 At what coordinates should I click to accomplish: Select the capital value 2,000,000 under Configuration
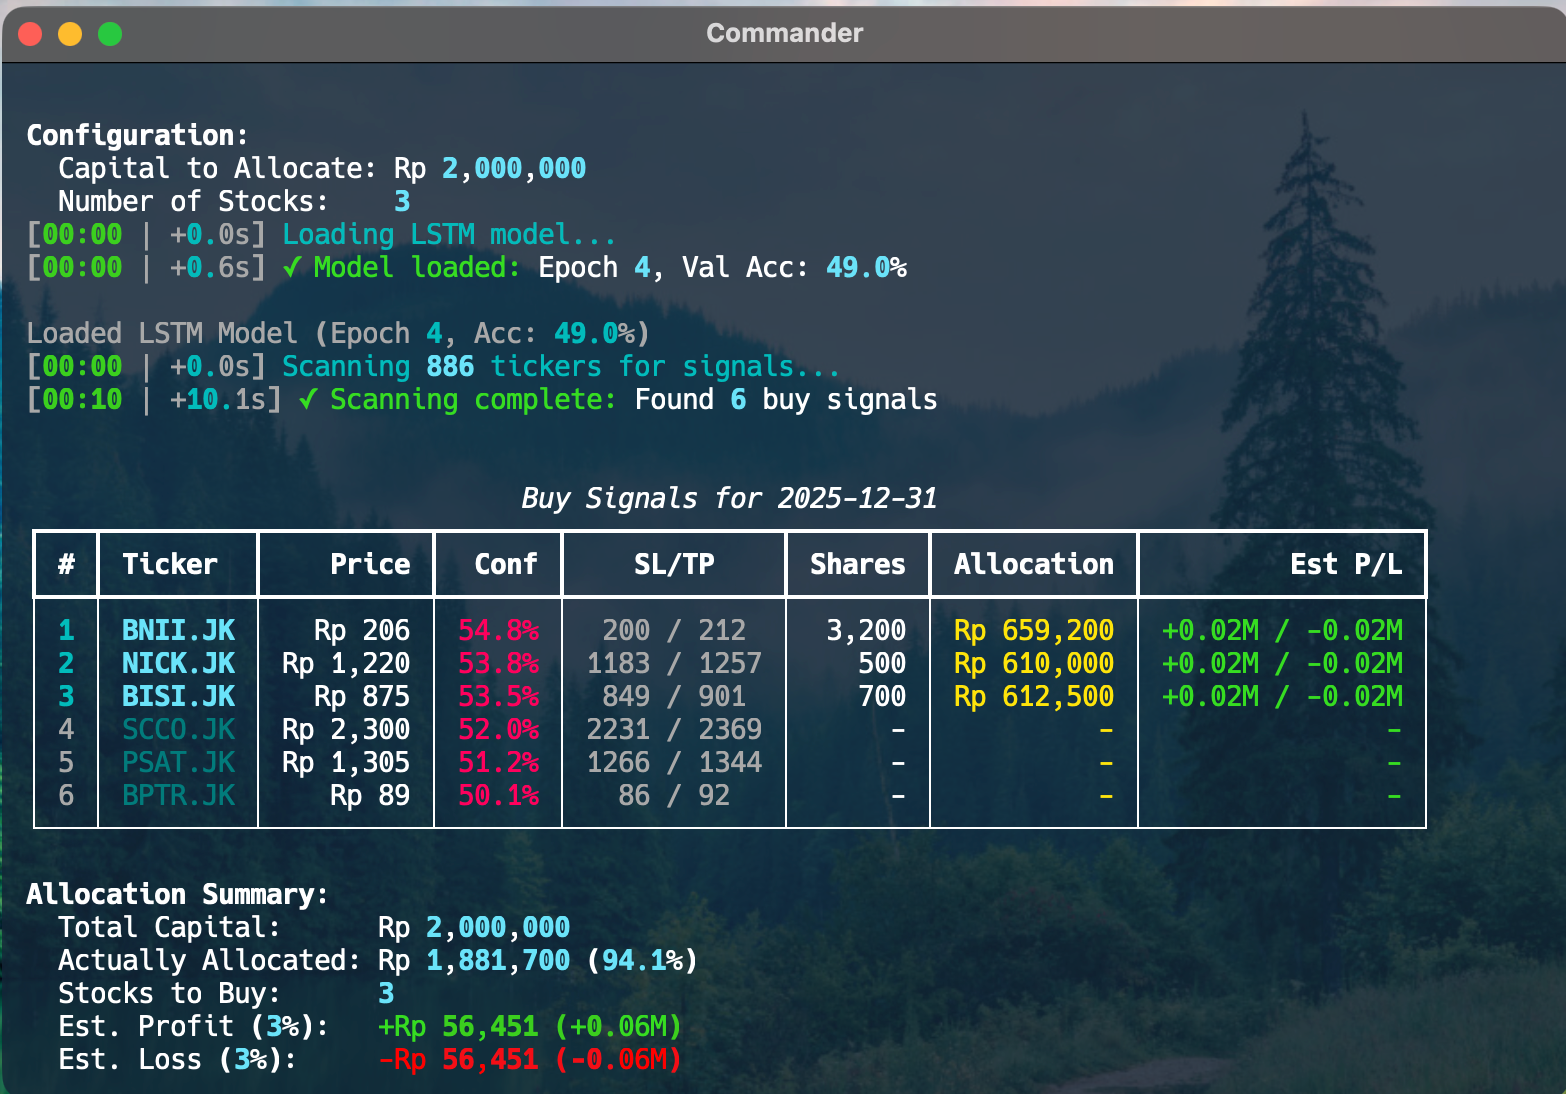coord(514,168)
